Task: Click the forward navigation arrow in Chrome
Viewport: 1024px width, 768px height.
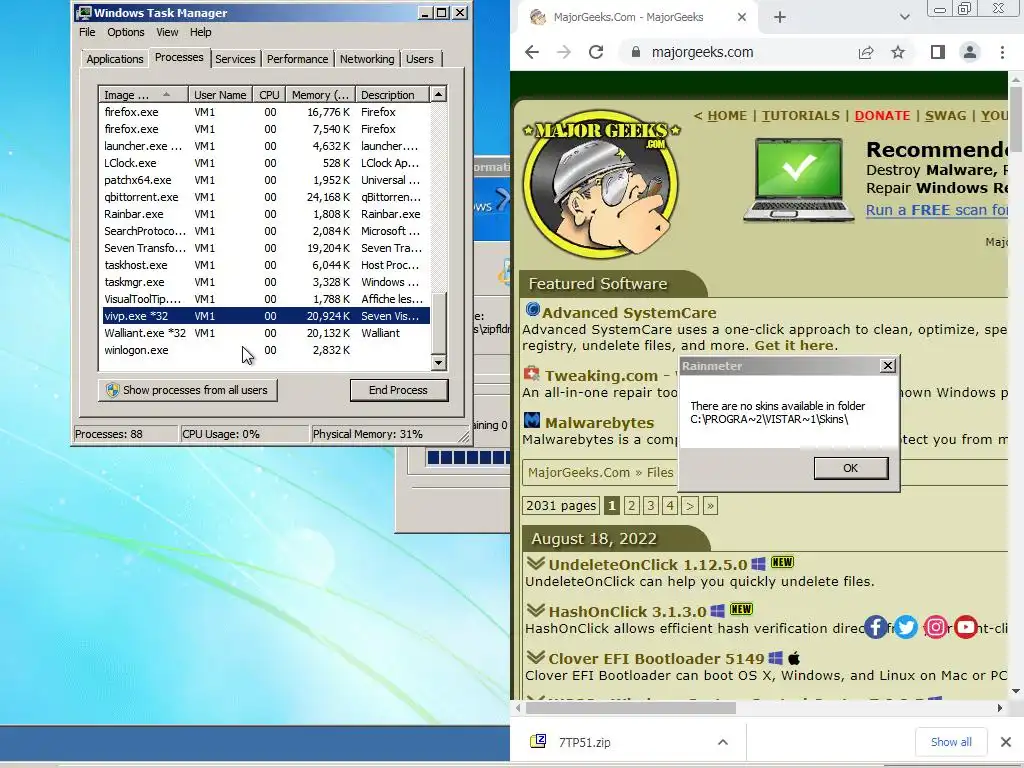Action: click(x=564, y=52)
